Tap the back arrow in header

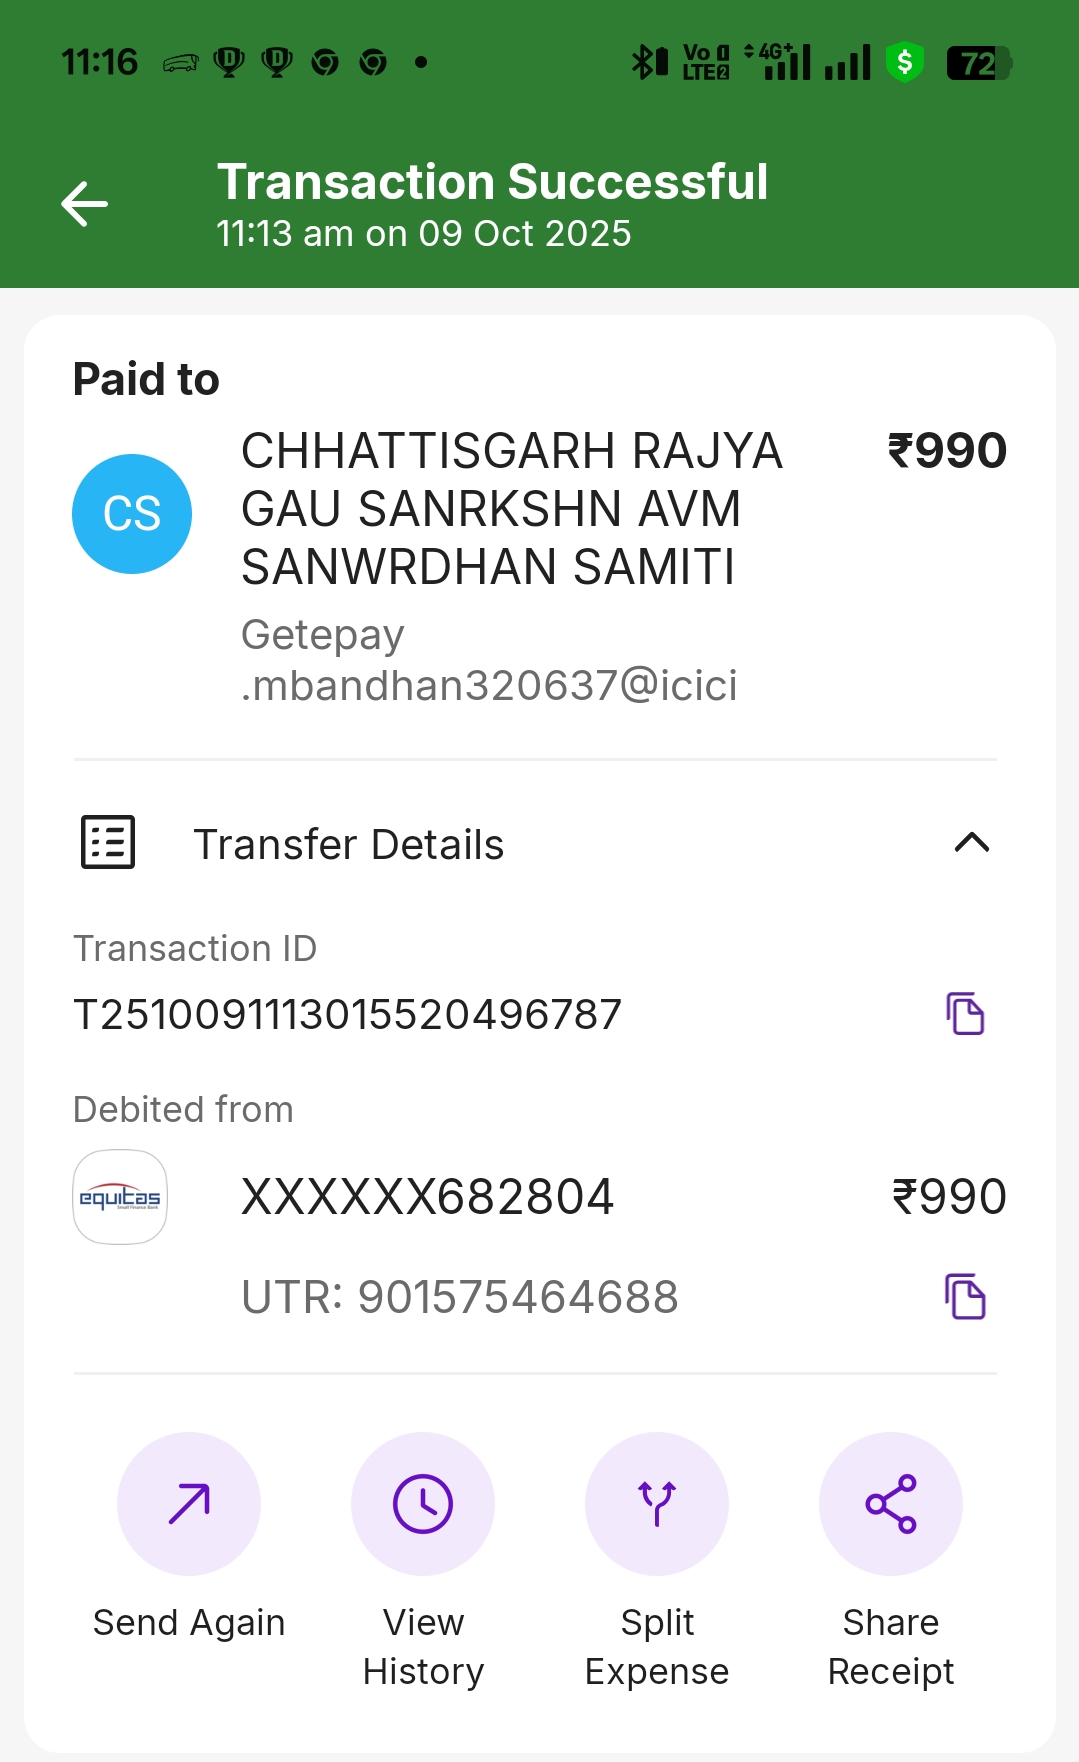coord(85,204)
